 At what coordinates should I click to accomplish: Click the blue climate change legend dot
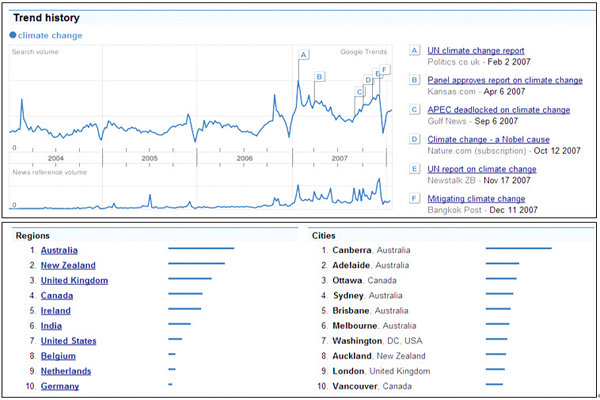[13, 35]
